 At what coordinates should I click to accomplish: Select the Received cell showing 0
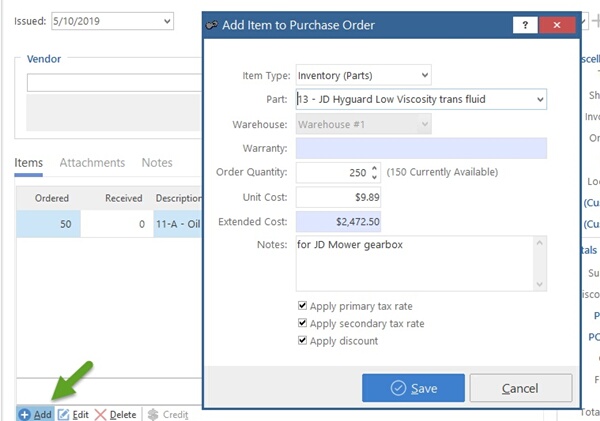coord(117,224)
